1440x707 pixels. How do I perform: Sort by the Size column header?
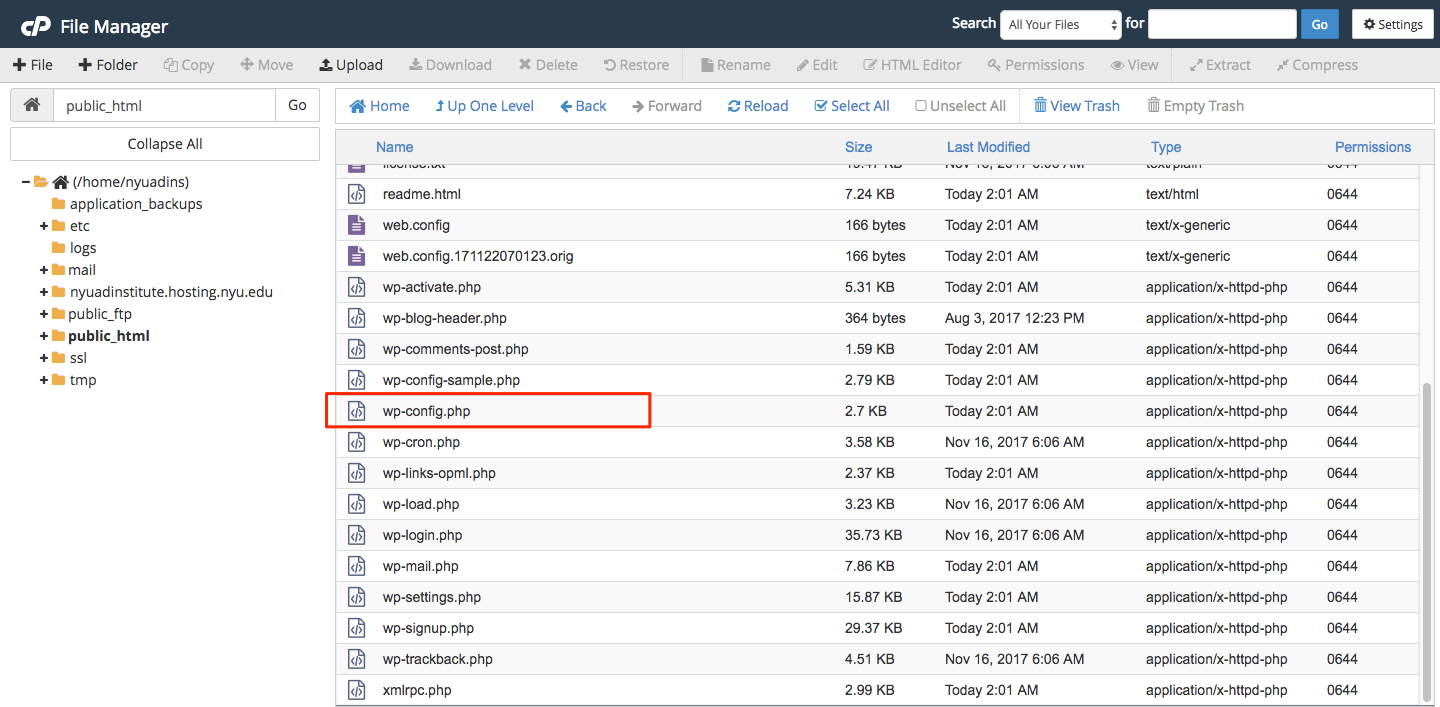click(x=858, y=147)
